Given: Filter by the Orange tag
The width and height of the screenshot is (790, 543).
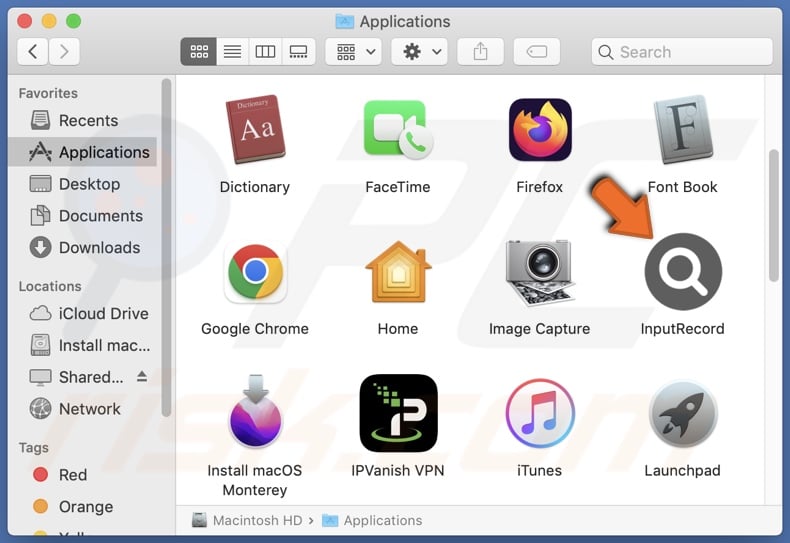Looking at the screenshot, I should tap(83, 506).
